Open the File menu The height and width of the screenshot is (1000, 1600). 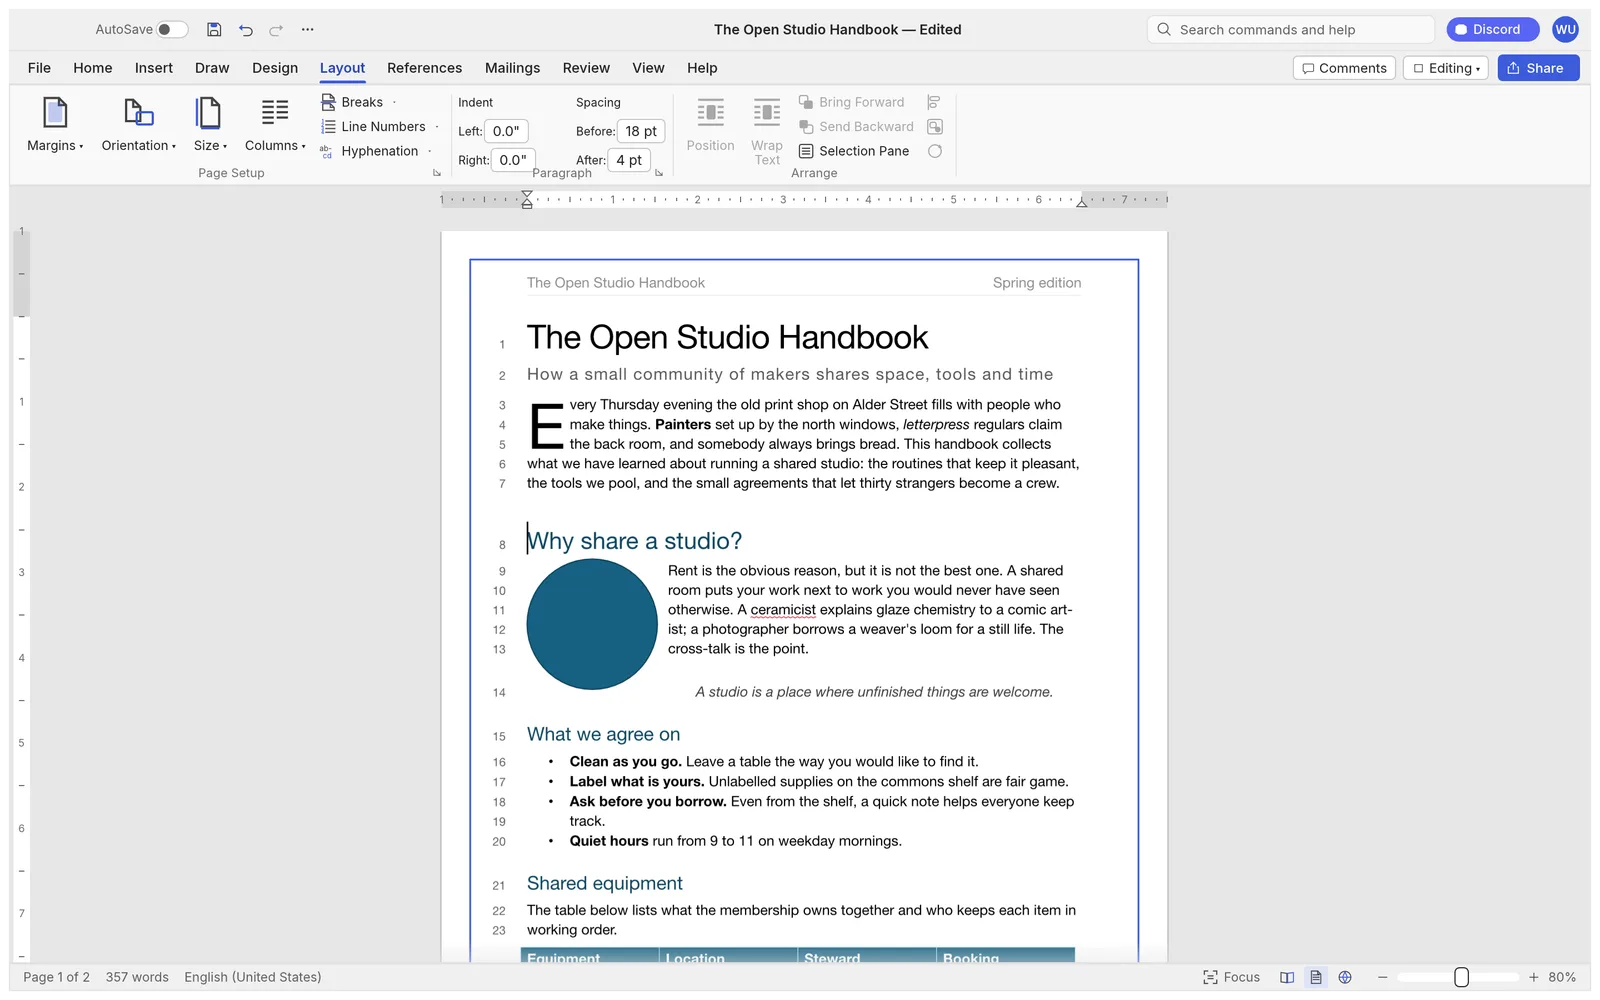40,68
